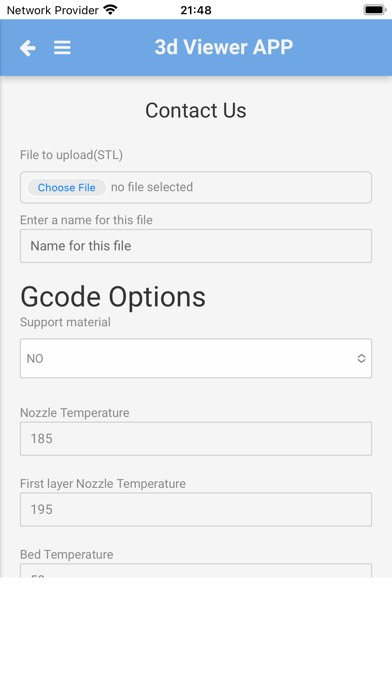
Task: Click the Nozzle Temperature field showing 185
Action: [x=196, y=439]
